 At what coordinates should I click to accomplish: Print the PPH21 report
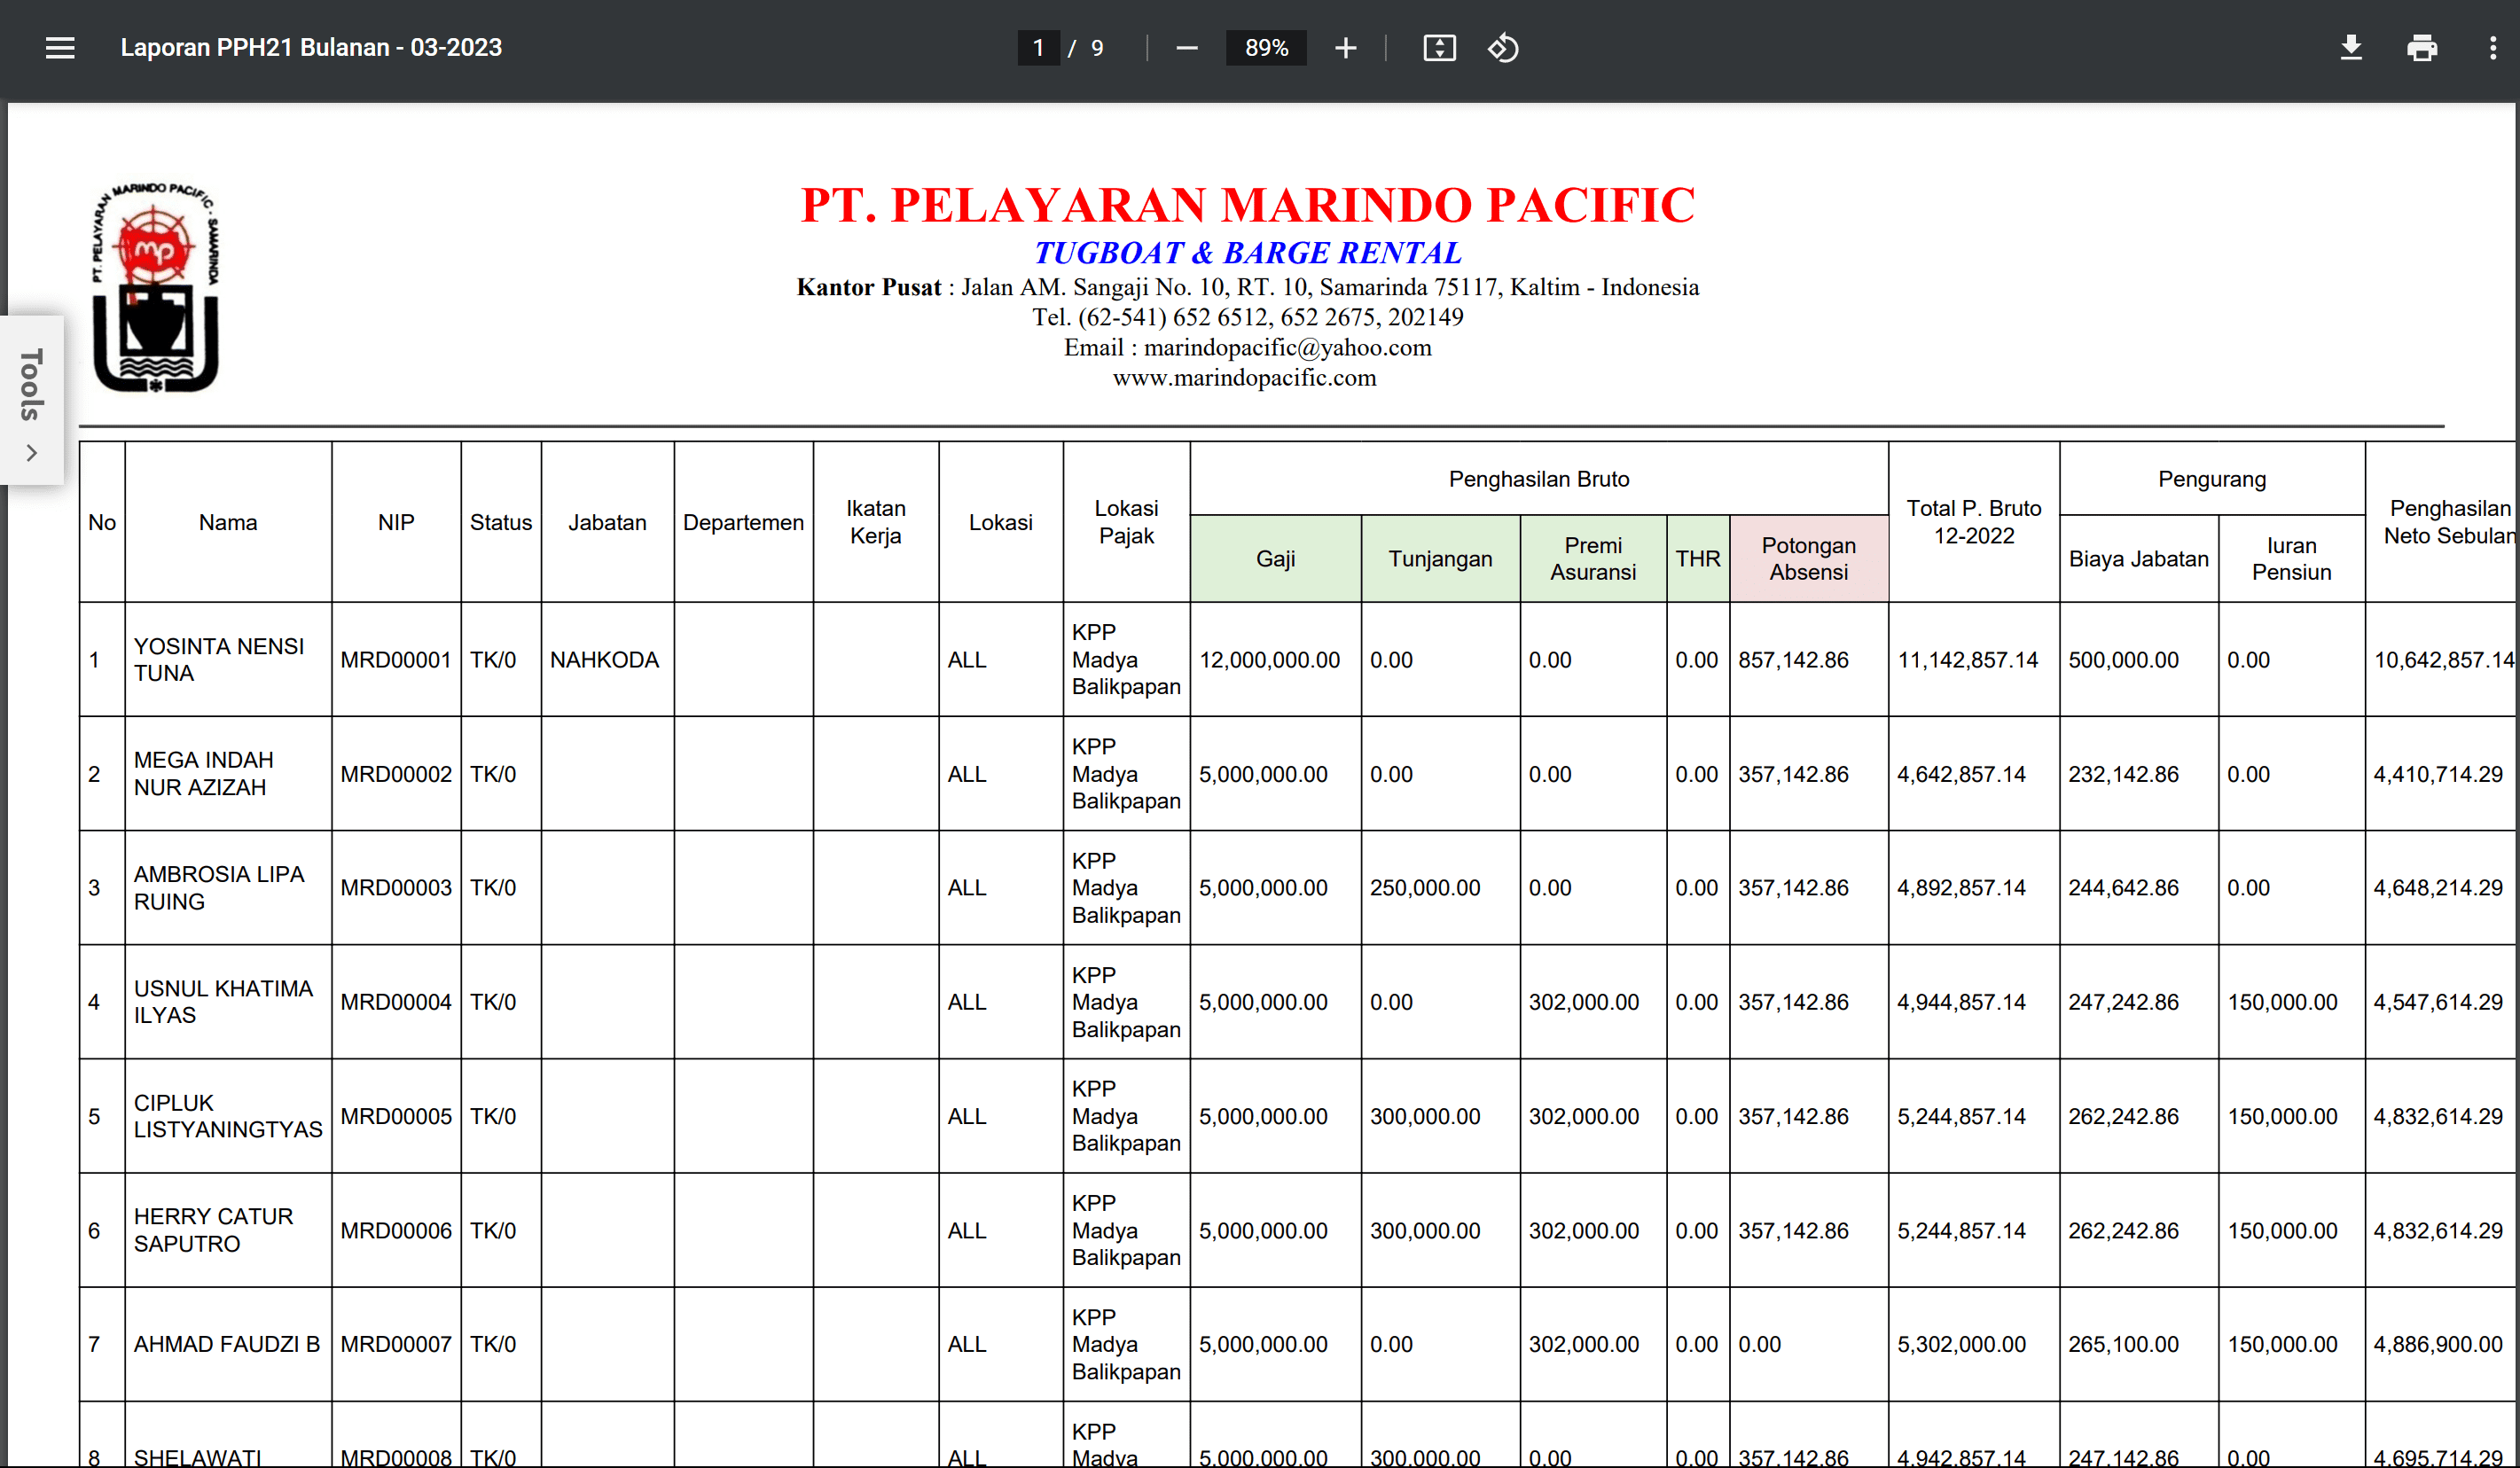[x=2421, y=48]
